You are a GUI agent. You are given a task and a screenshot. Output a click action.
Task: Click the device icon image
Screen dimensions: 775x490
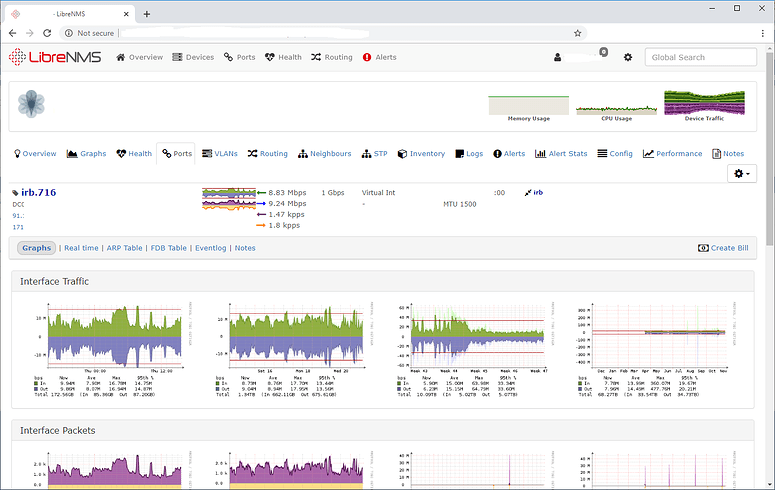(32, 103)
